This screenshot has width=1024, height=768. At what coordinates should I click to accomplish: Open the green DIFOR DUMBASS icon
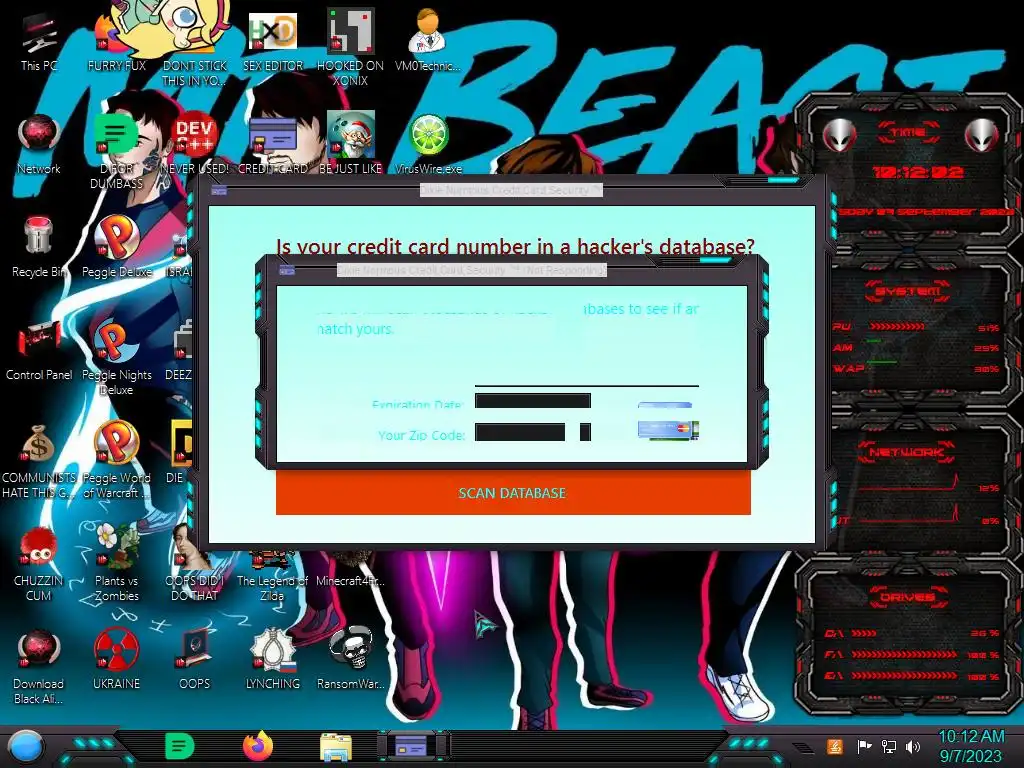[x=116, y=150]
